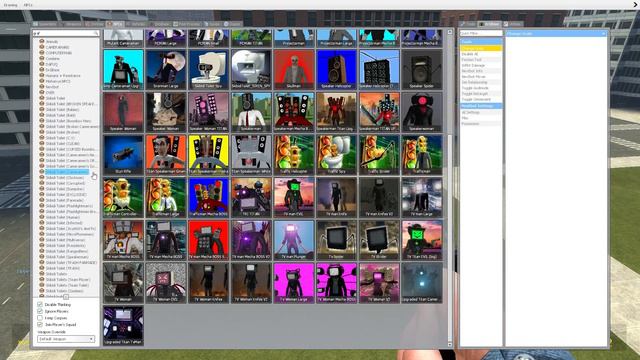Viewport: 640px width, 360px height.
Task: Click the Quick Filter tool field
Action: (481, 33)
